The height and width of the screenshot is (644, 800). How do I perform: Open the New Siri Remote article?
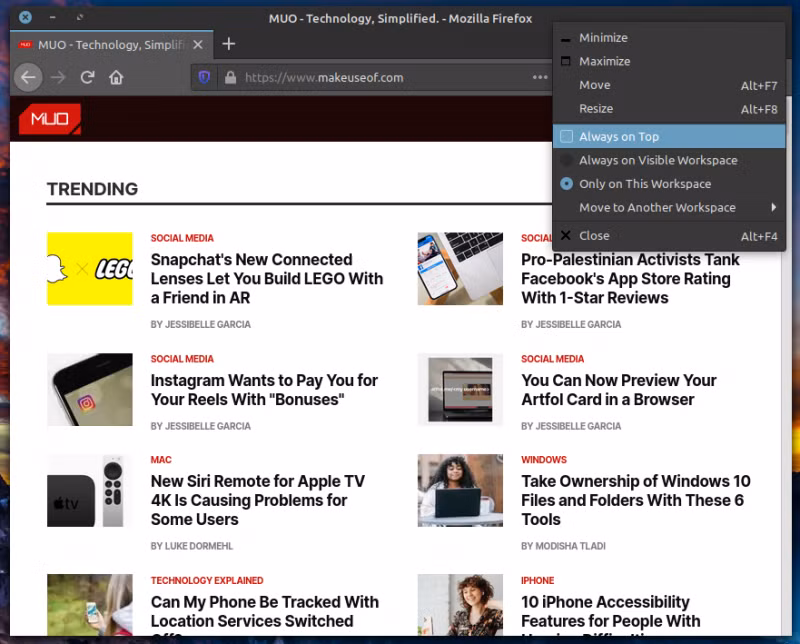click(x=258, y=500)
